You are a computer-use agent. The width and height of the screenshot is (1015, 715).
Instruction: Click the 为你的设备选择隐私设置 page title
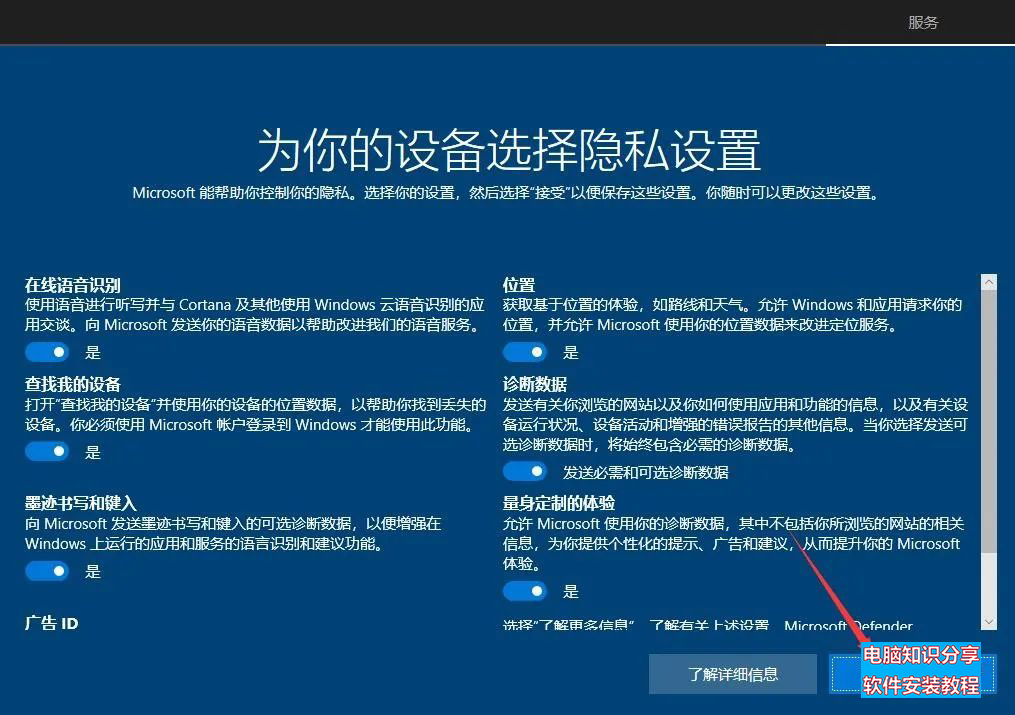[x=508, y=150]
